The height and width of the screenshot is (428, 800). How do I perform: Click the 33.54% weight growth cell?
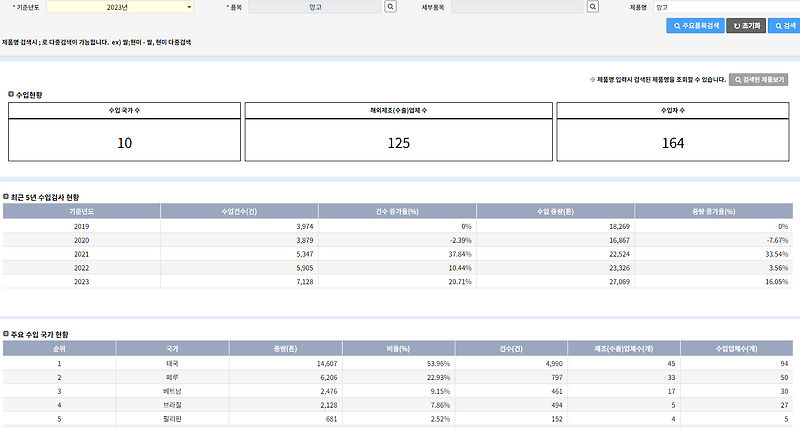[714, 254]
